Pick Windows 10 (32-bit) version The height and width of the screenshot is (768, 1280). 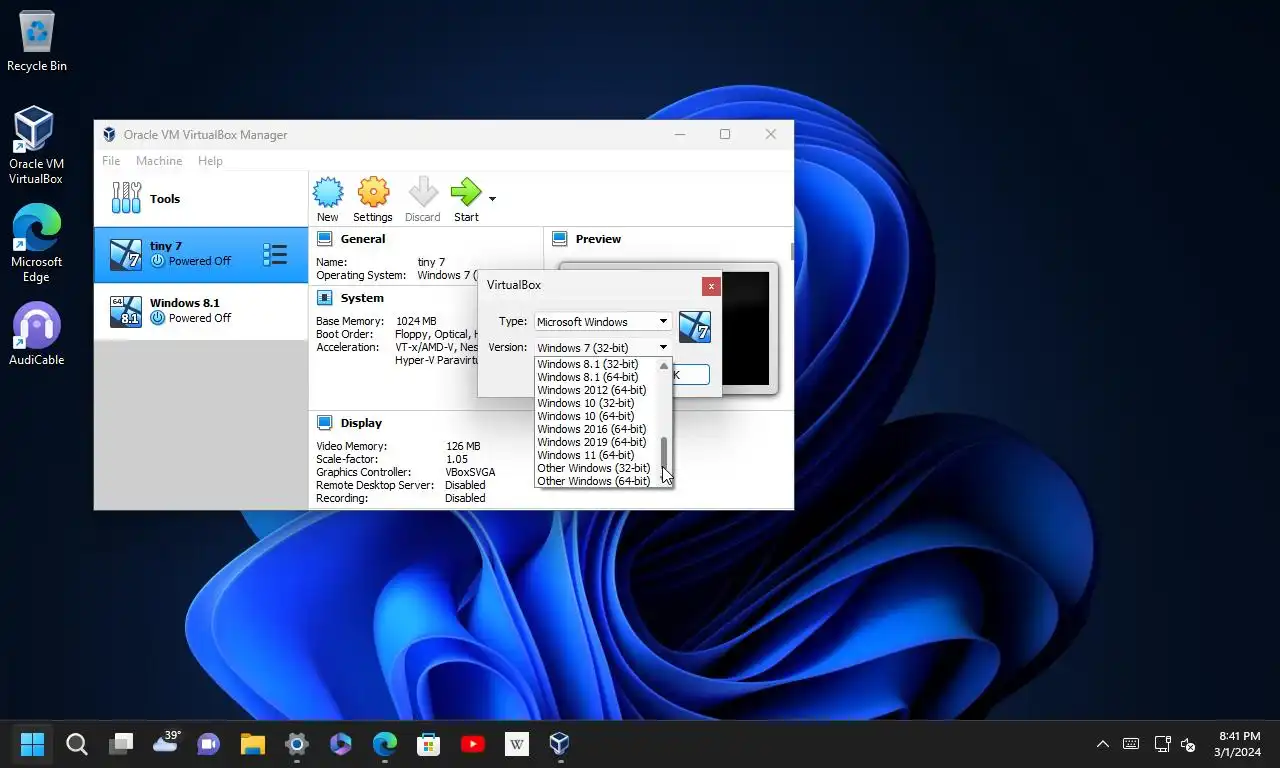(x=597, y=403)
